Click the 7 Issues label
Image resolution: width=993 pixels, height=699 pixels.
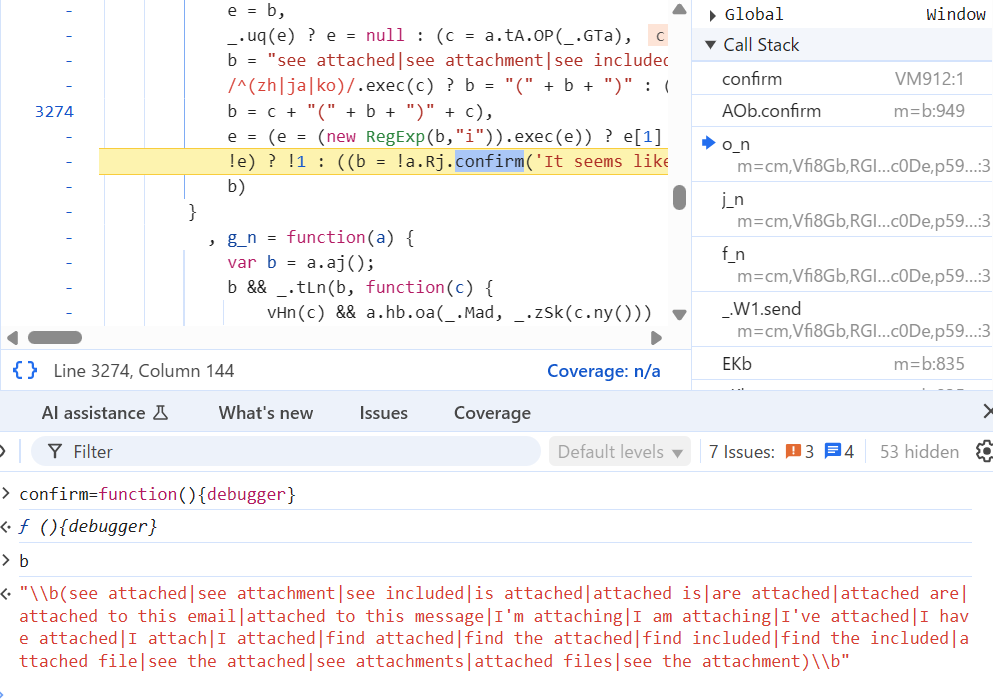click(742, 451)
